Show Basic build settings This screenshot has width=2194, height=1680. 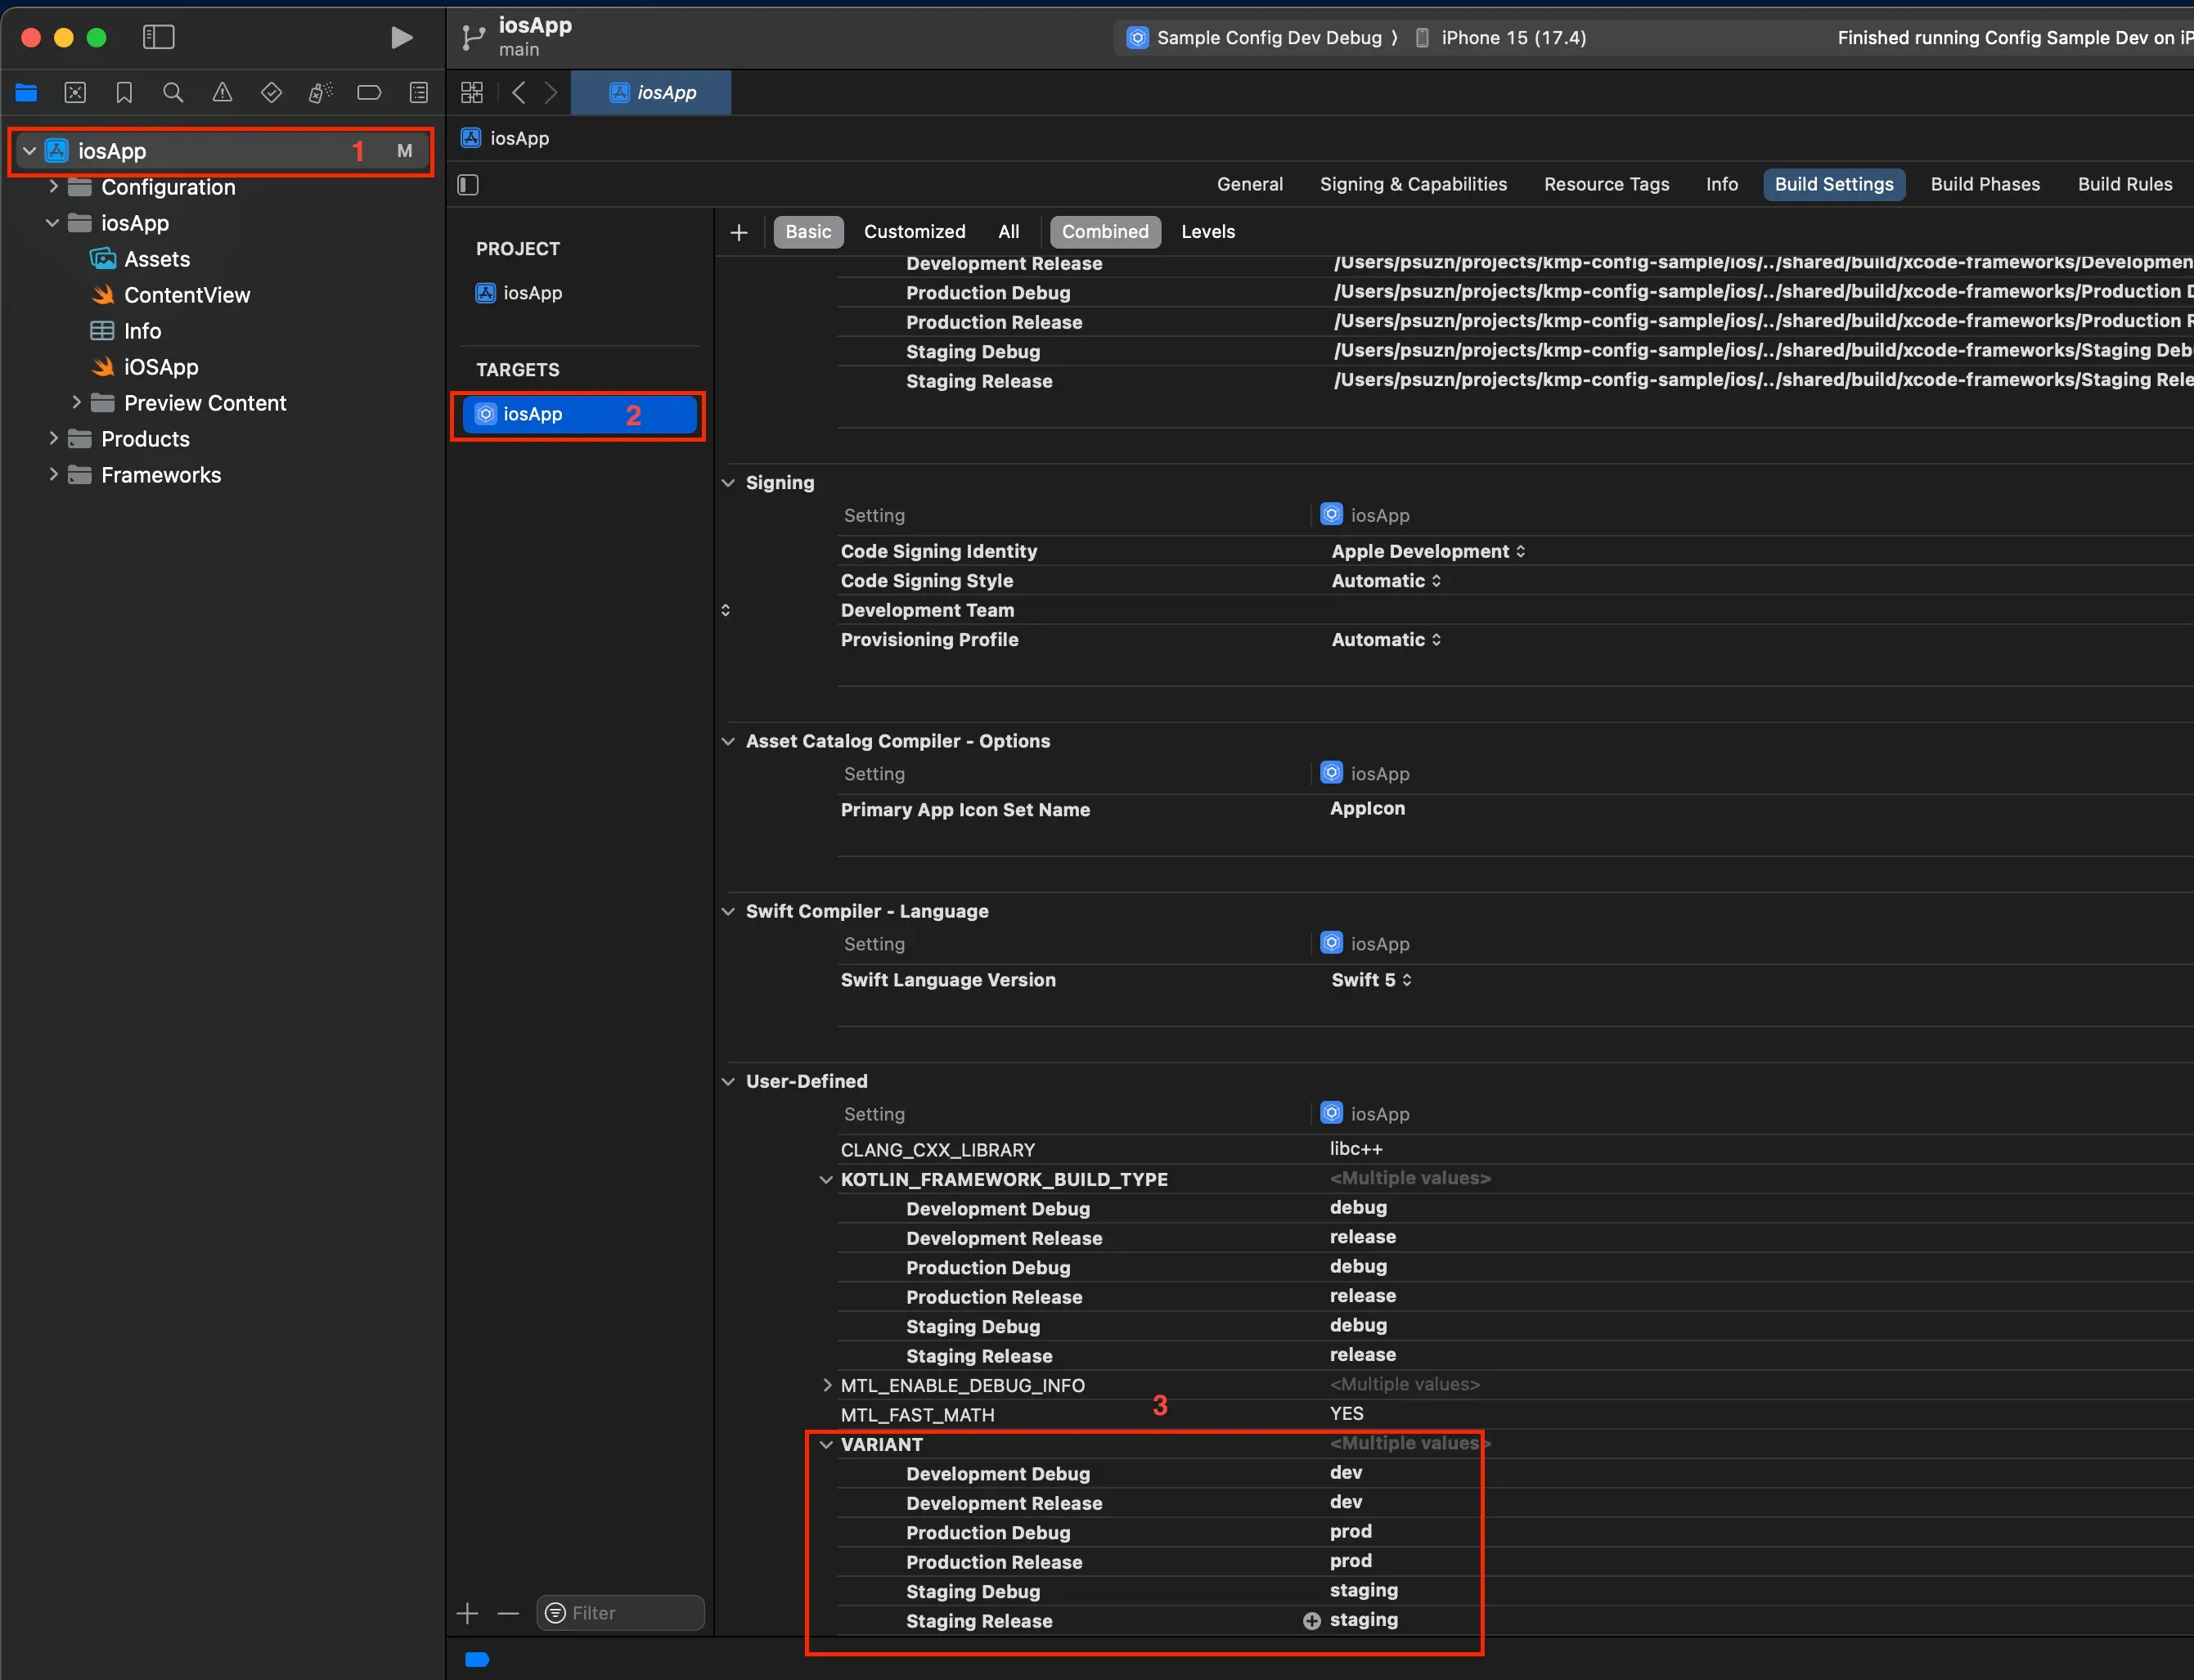click(x=808, y=232)
